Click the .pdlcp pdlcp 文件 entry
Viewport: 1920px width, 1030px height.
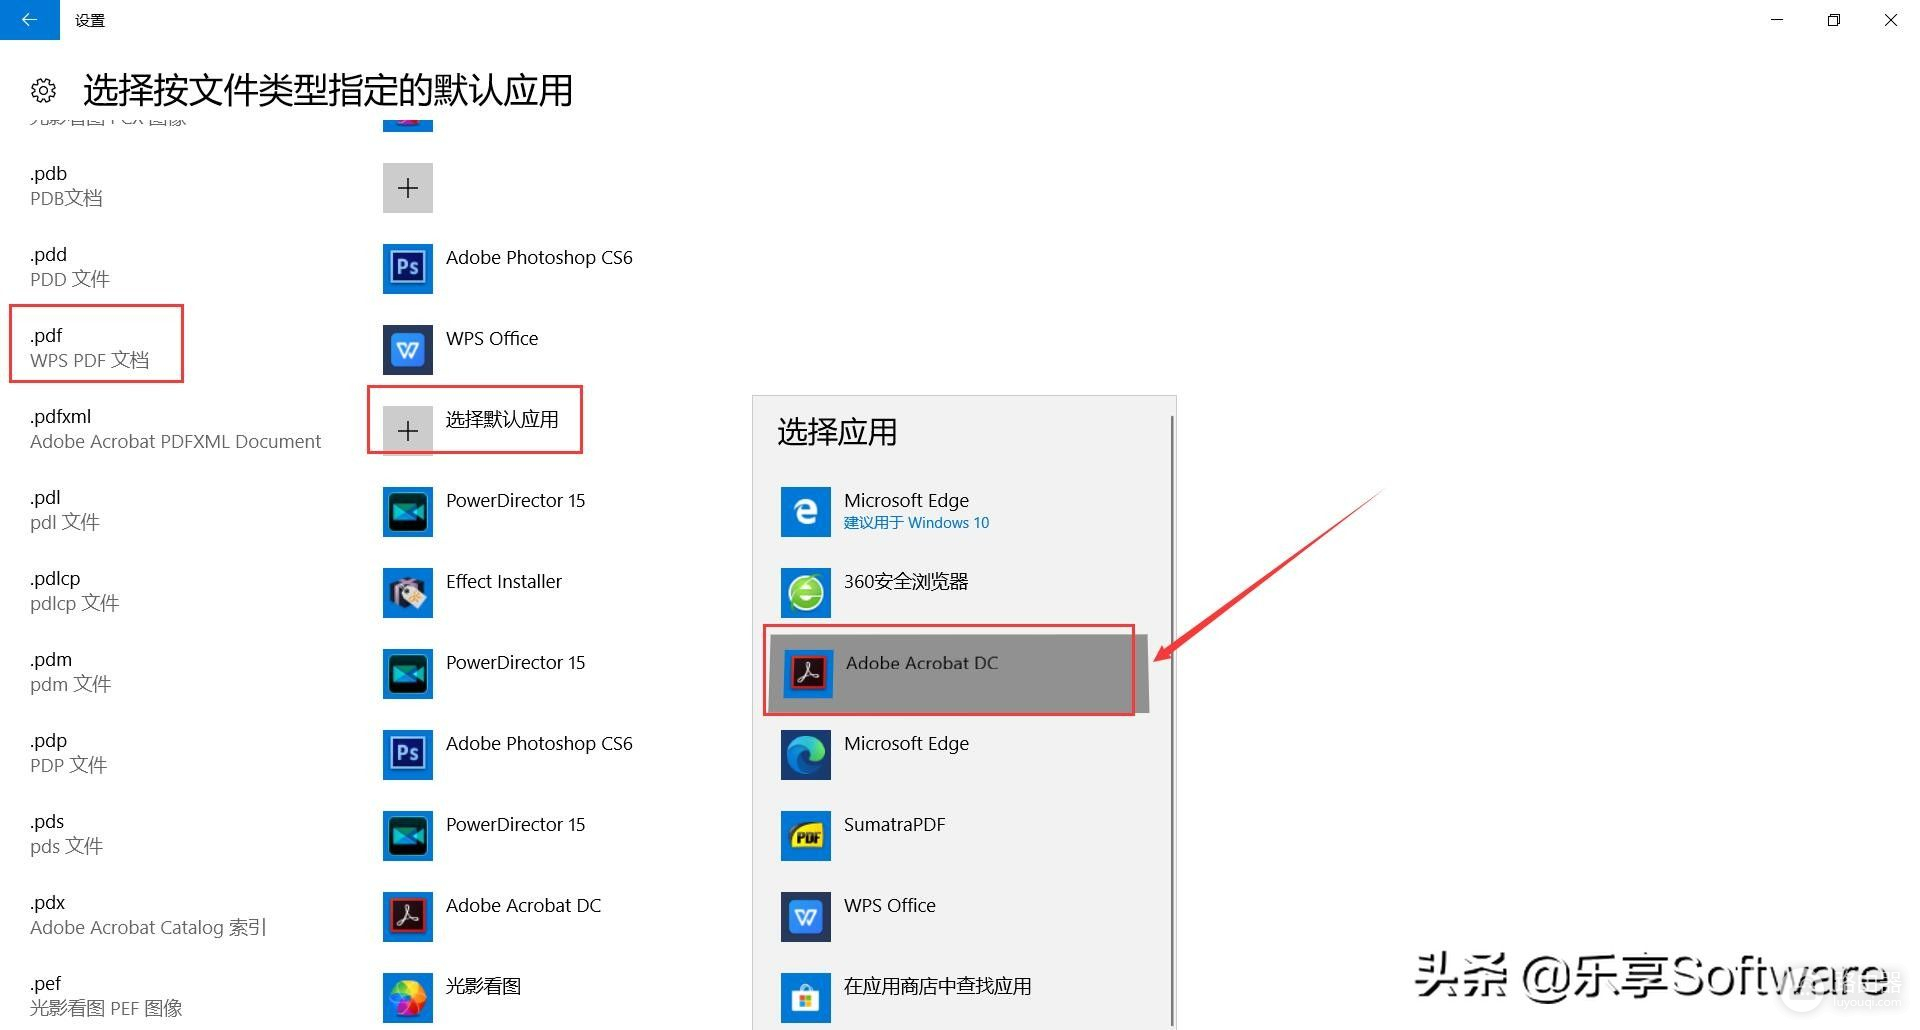click(x=75, y=591)
